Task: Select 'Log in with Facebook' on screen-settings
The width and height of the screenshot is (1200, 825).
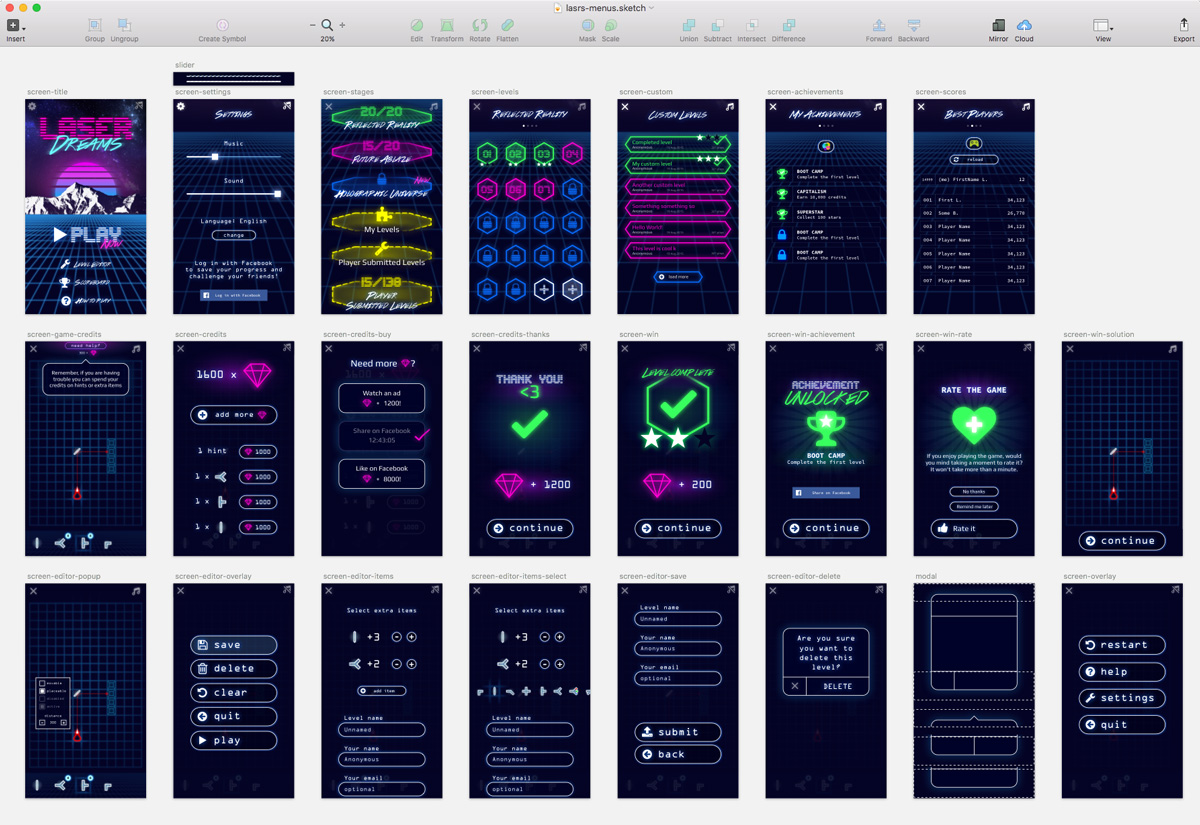Action: click(x=233, y=296)
